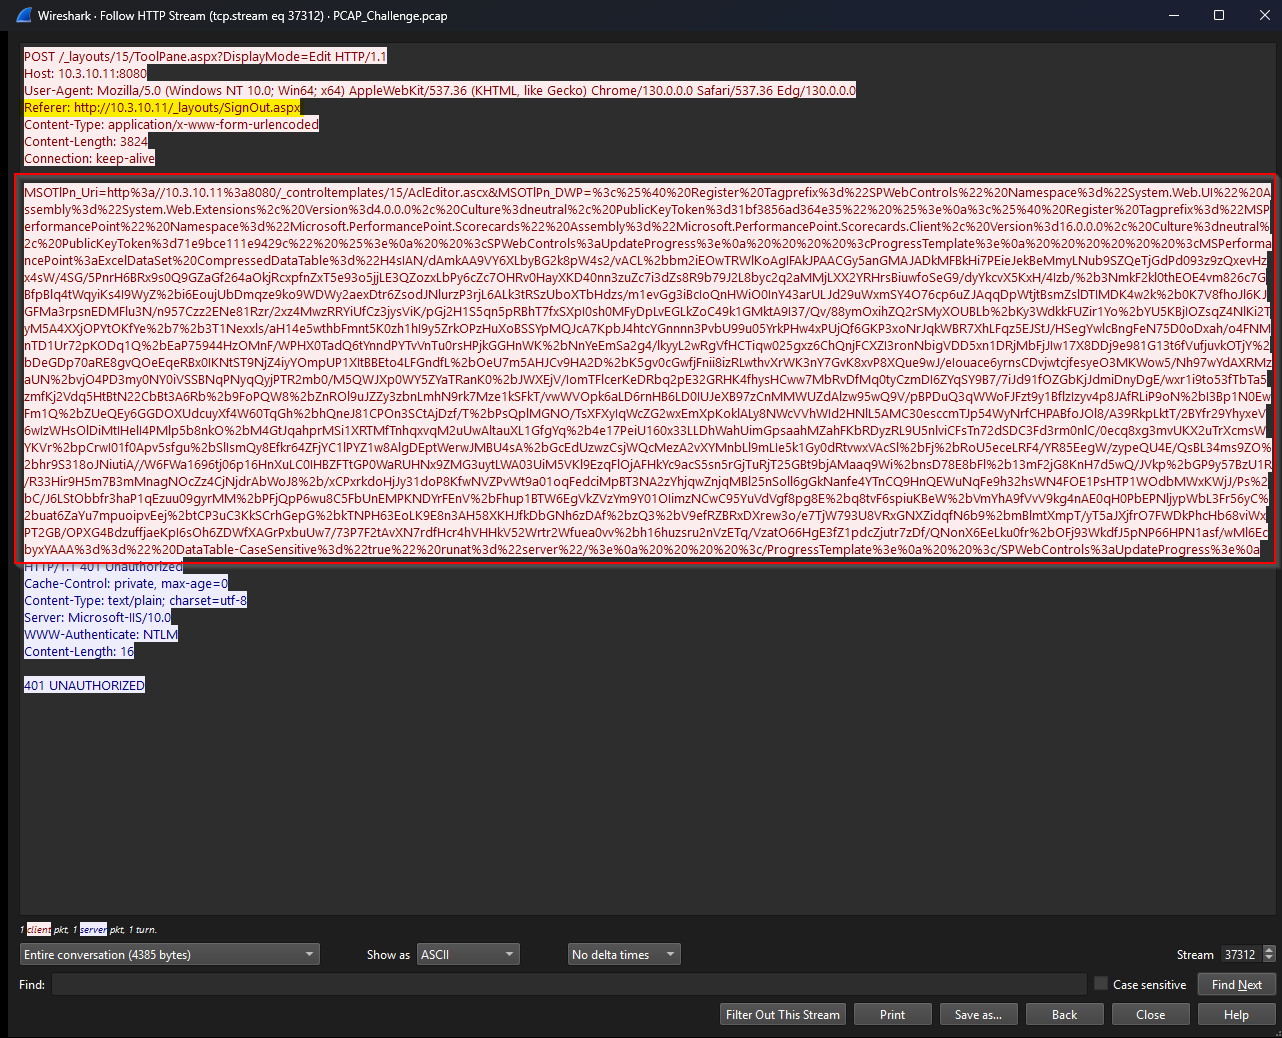Screen dimensions: 1282x1038
Task: Open the No delta times dropdown
Action: click(624, 955)
